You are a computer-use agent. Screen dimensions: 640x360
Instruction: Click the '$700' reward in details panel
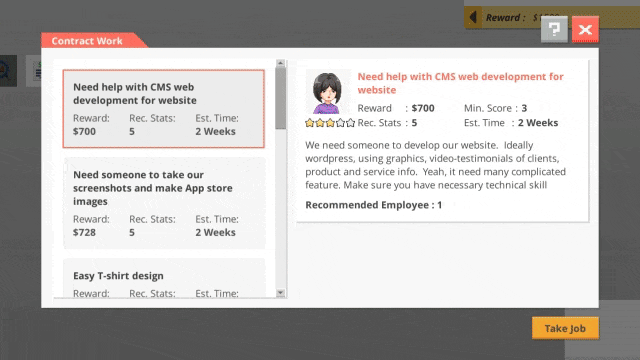tap(423, 108)
